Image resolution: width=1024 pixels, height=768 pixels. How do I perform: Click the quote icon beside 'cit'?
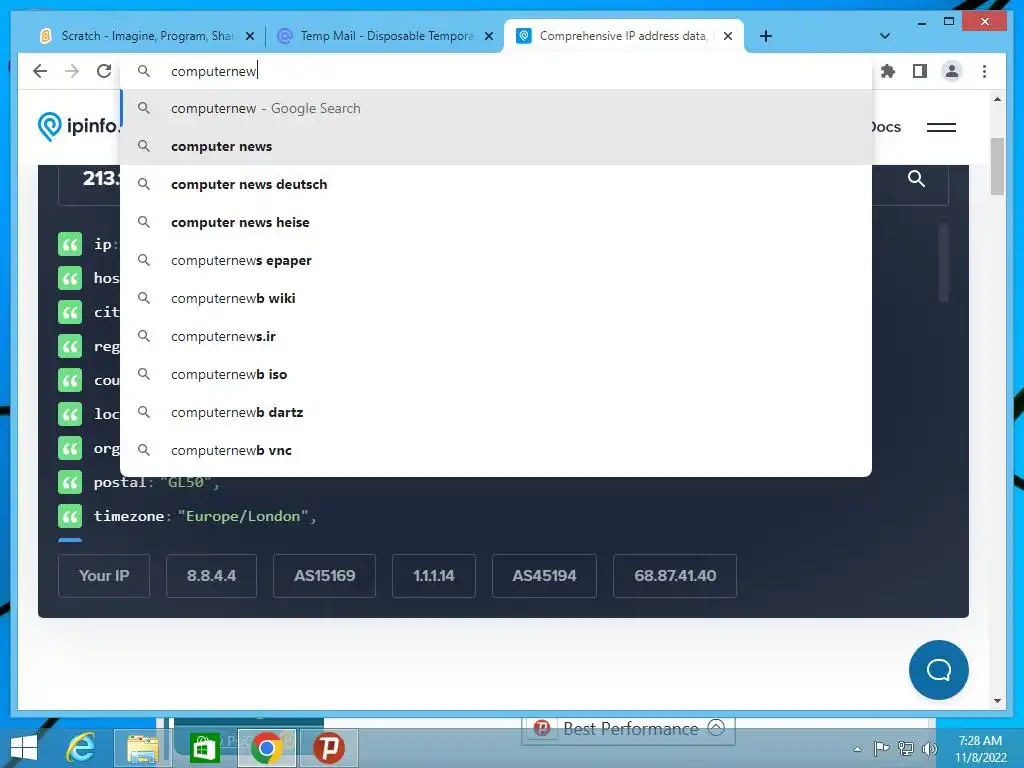pyautogui.click(x=70, y=312)
